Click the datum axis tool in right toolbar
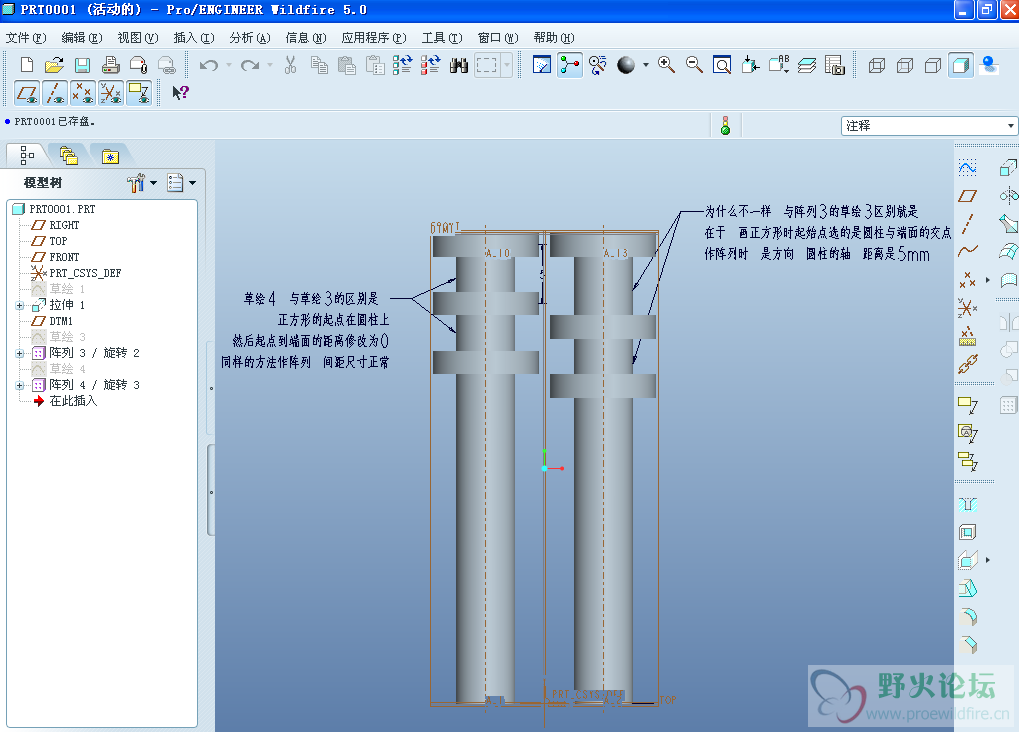 pos(967,224)
